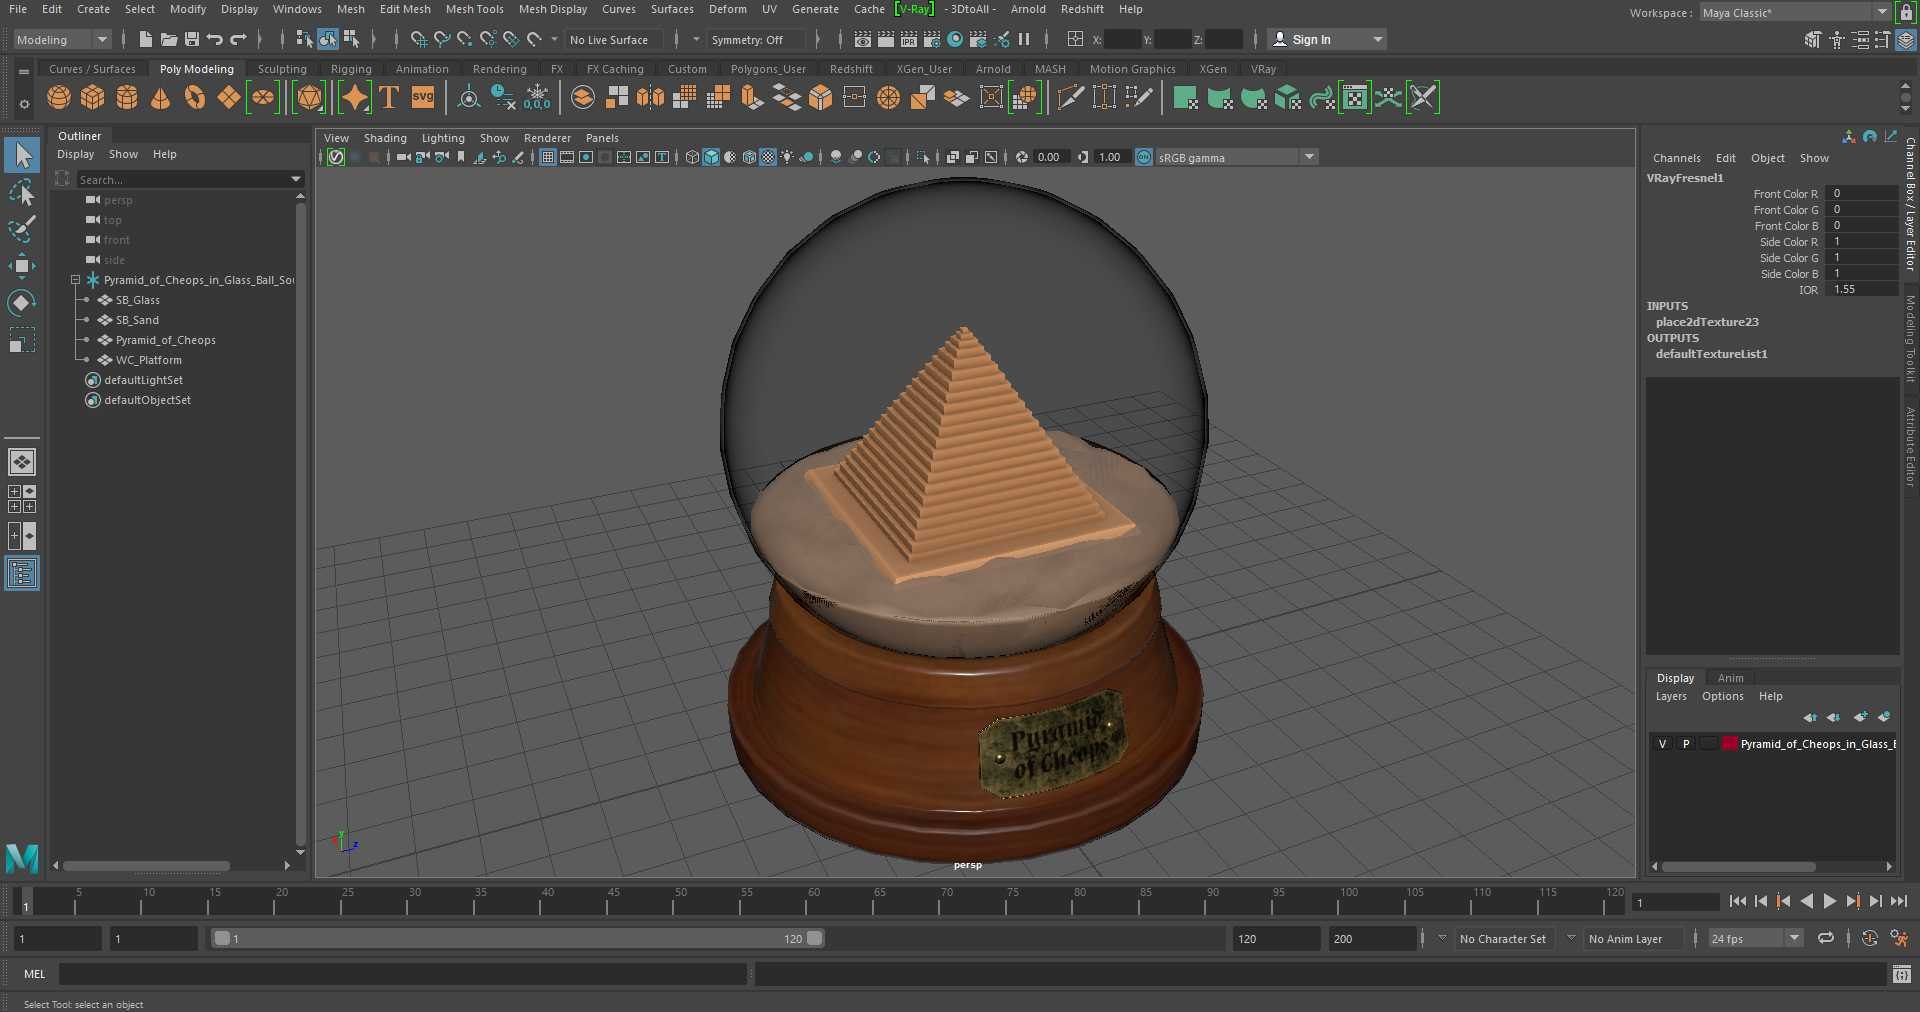Viewport: 1920px width, 1012px height.
Task: Open the Mesh Tools menu
Action: coord(474,9)
